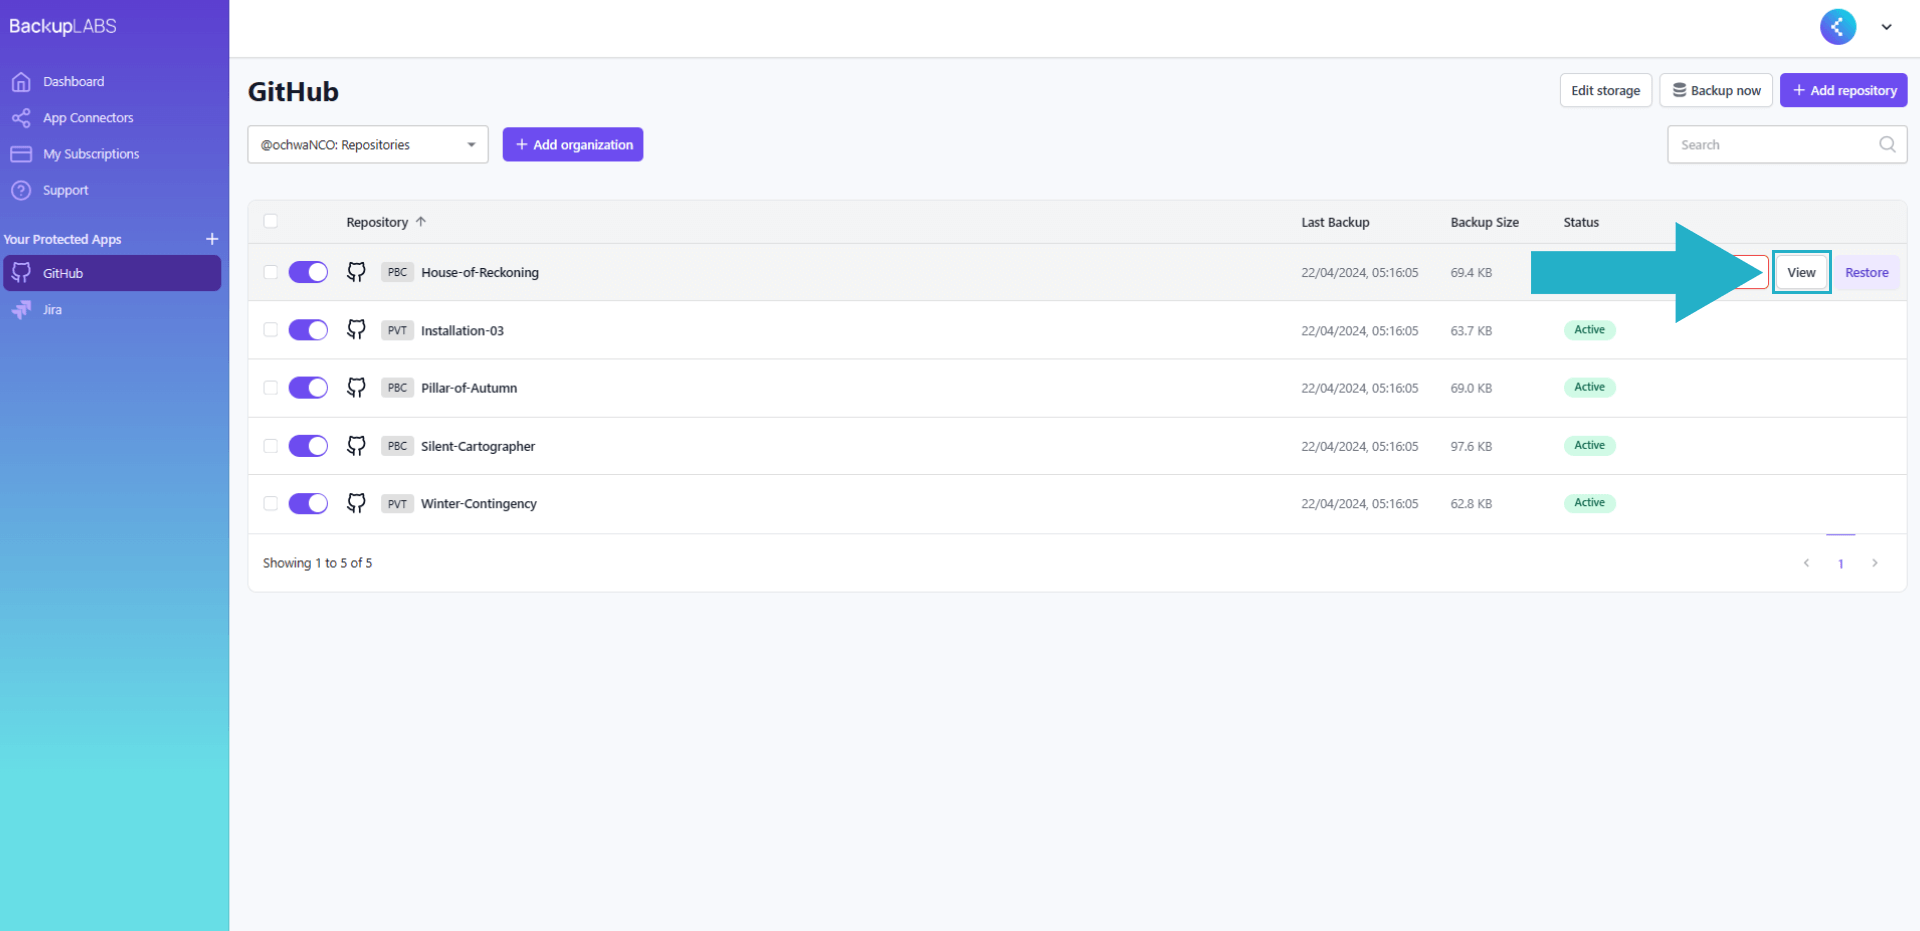1920x931 pixels.
Task: Expand the account menu chevron
Action: click(x=1886, y=27)
